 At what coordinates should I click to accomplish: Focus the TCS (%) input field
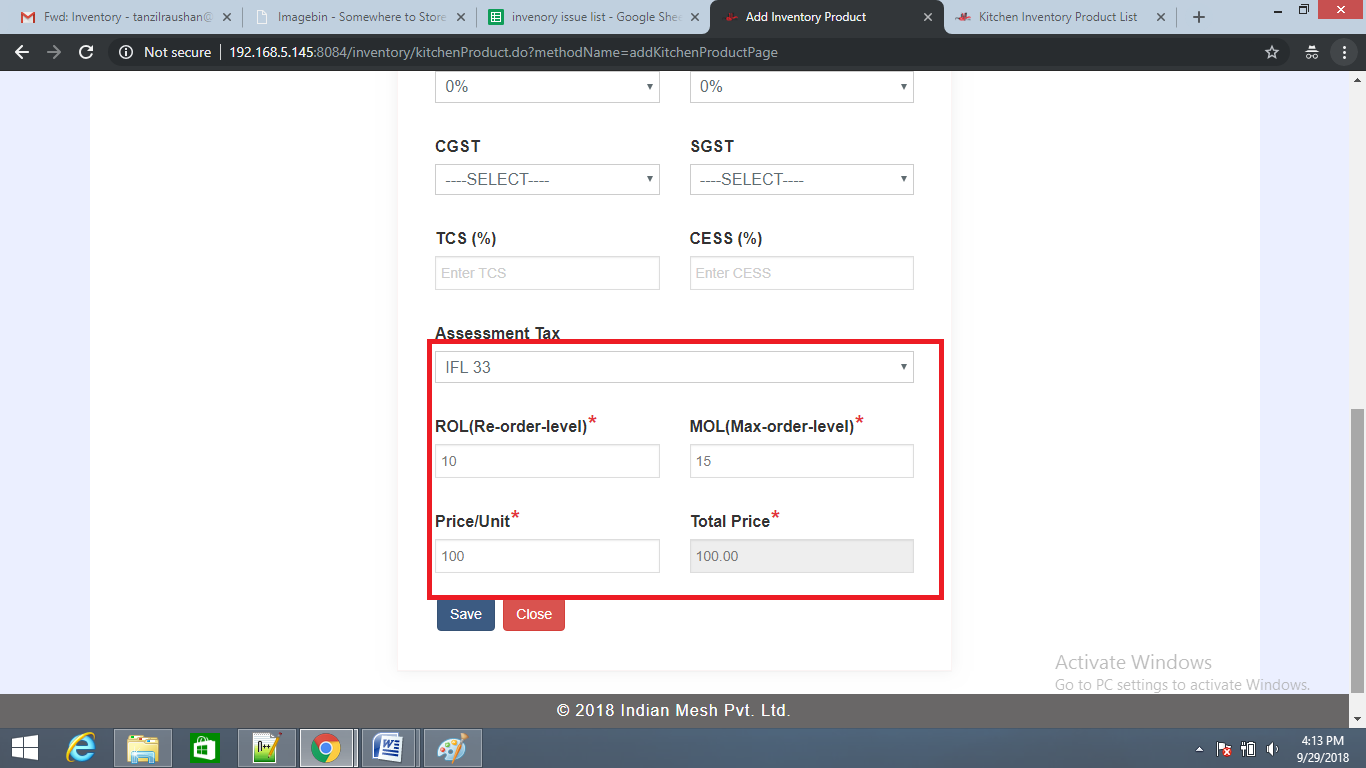click(x=547, y=273)
